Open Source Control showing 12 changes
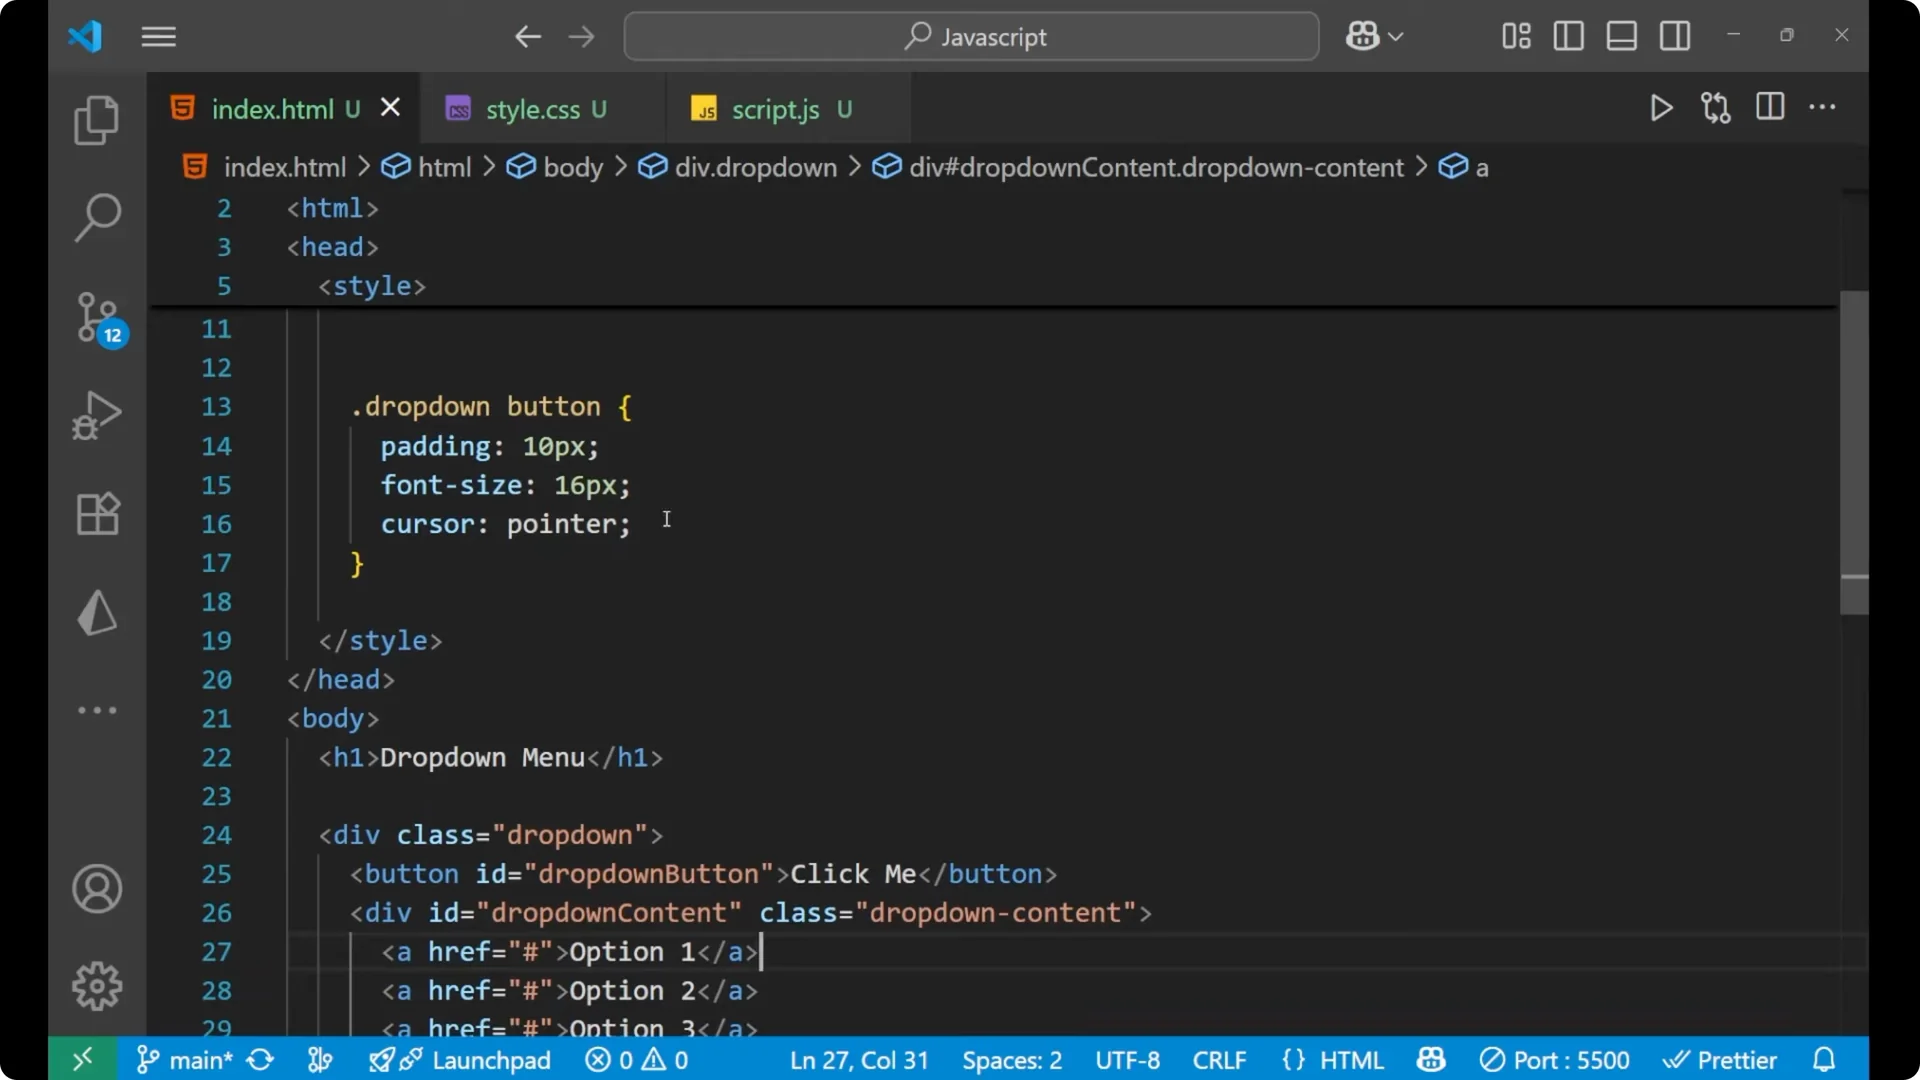This screenshot has width=1920, height=1080. (x=96, y=317)
